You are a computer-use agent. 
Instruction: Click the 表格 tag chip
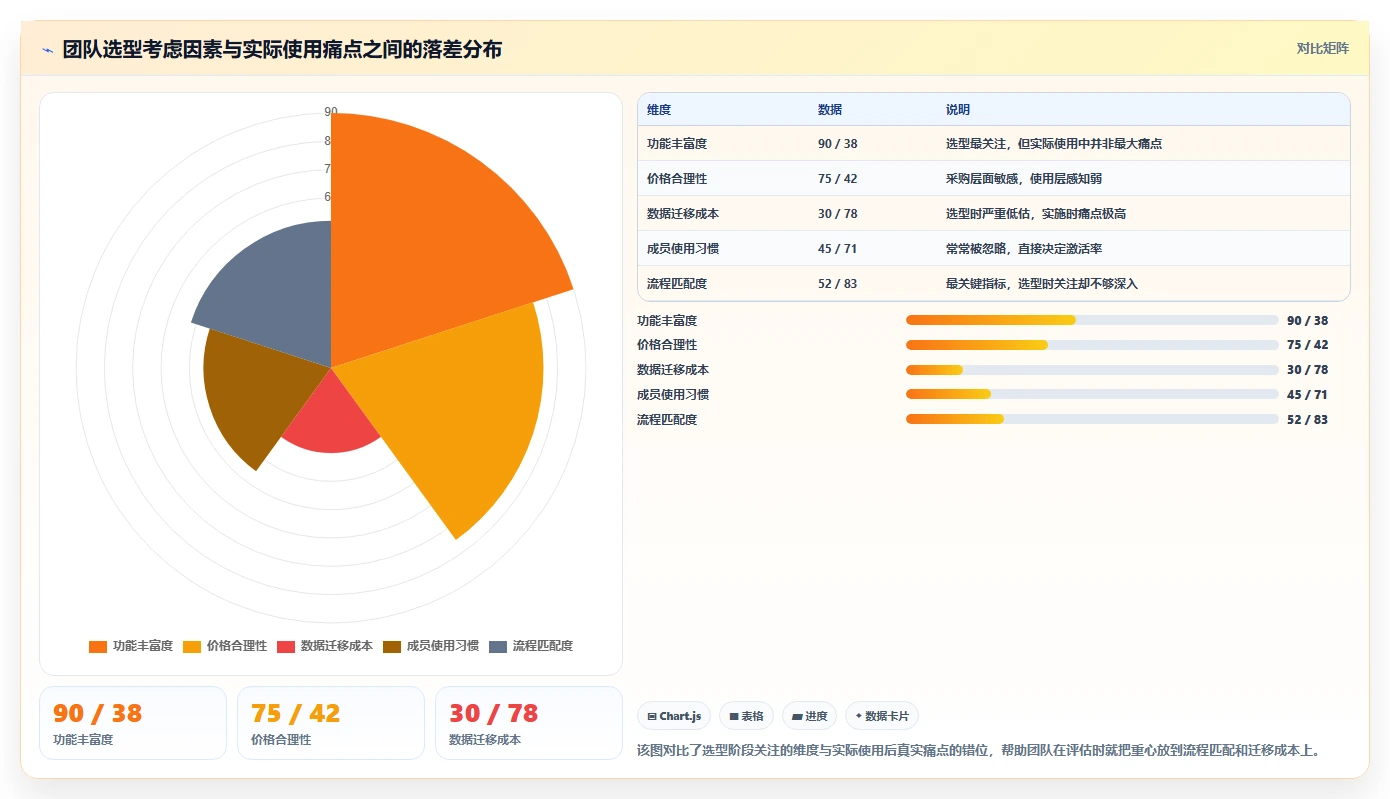(x=746, y=716)
